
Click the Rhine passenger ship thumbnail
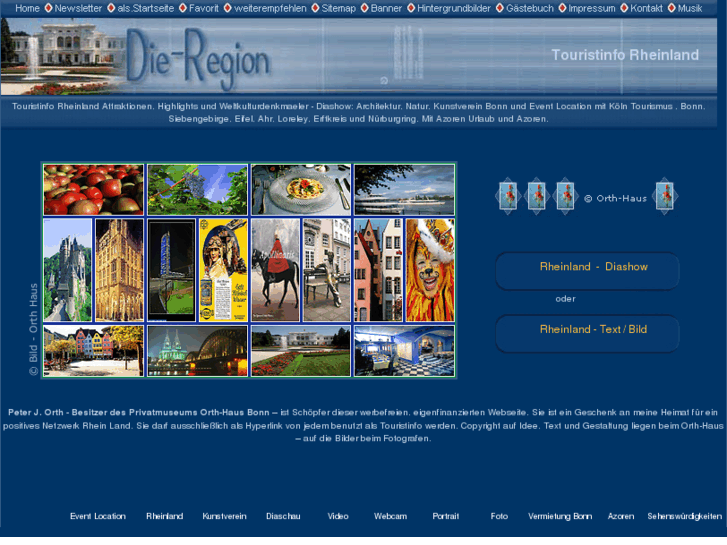pos(404,190)
